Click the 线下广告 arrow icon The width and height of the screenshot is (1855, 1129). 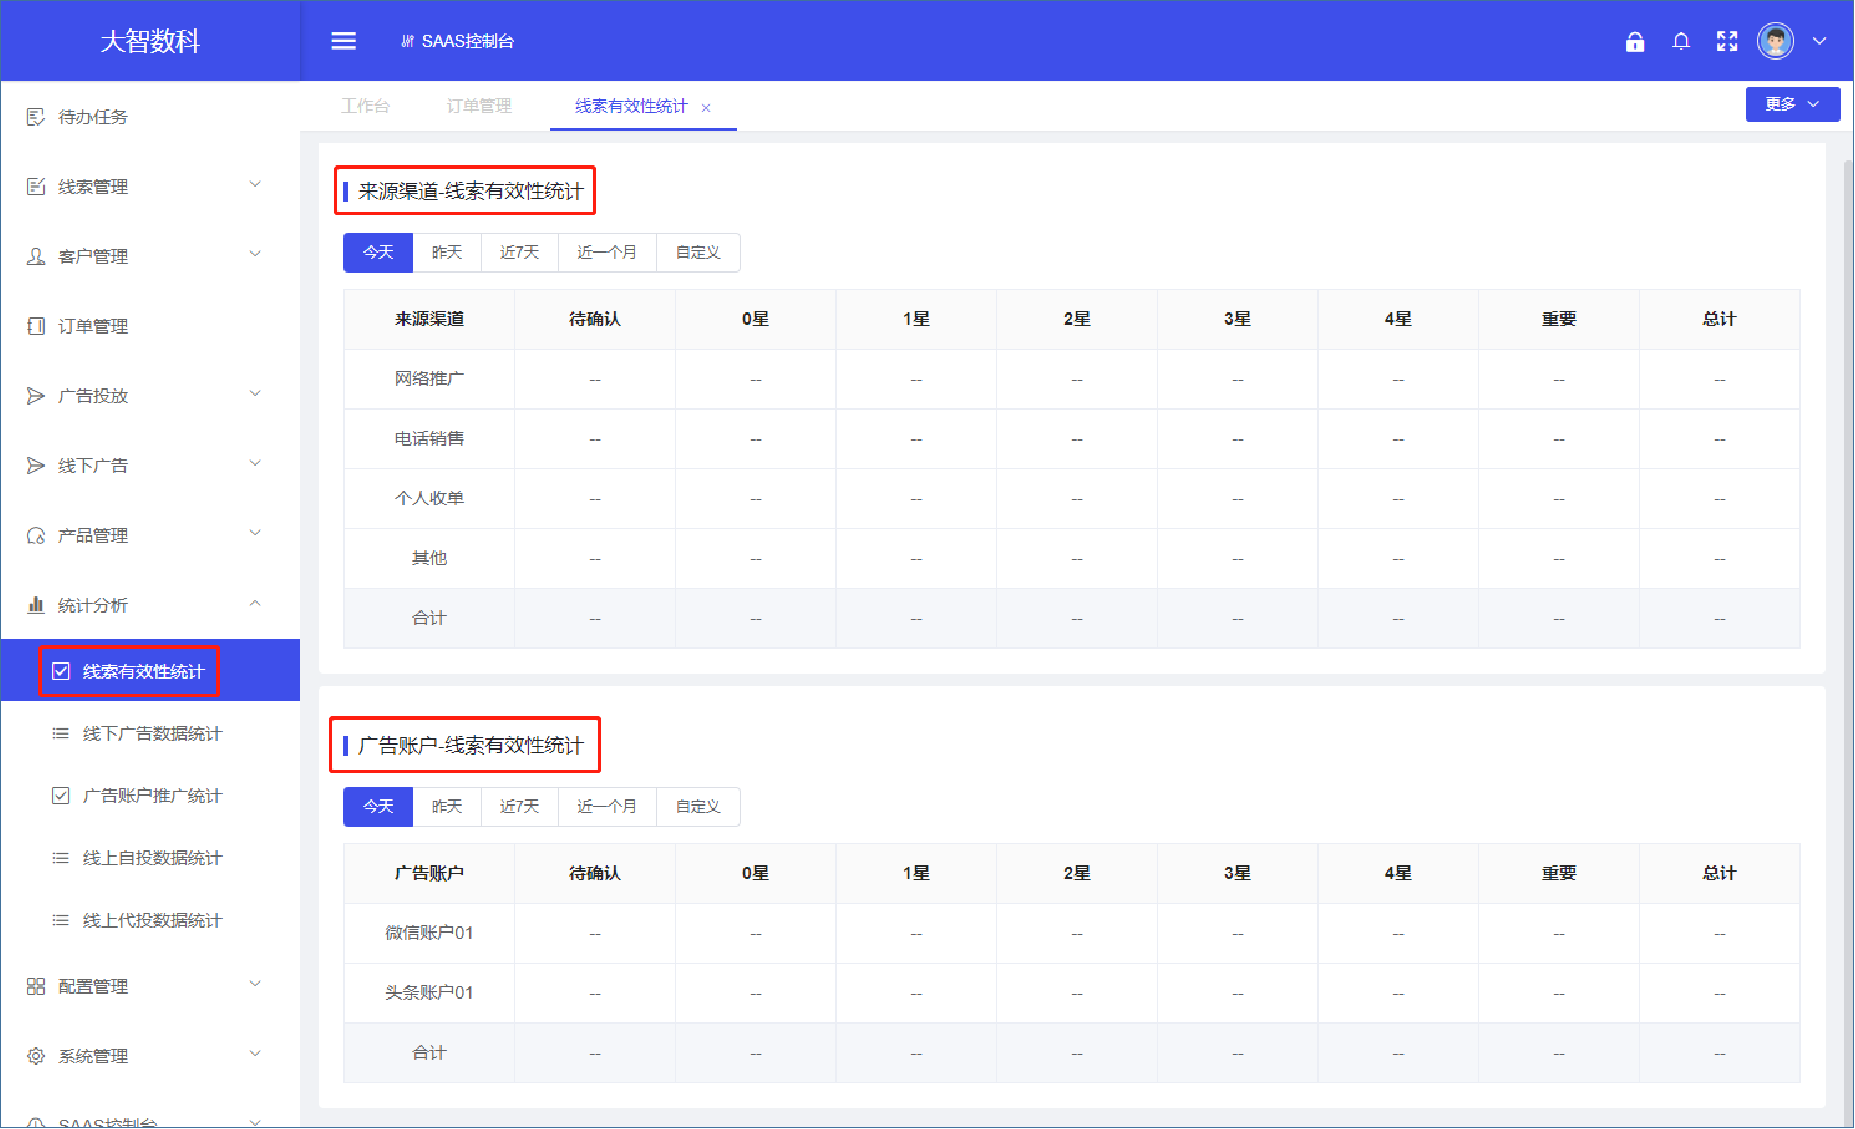point(36,466)
